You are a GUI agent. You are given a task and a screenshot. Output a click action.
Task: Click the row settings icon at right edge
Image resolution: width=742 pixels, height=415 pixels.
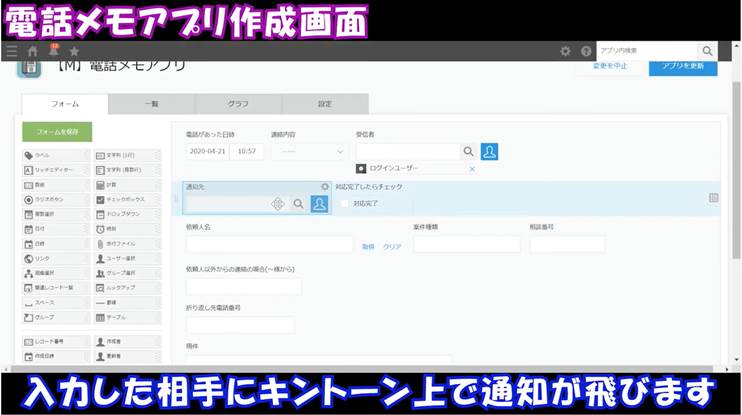point(714,198)
